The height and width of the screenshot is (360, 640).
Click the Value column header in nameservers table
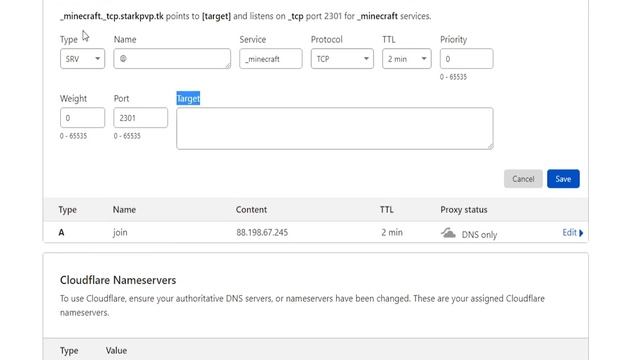coord(116,351)
